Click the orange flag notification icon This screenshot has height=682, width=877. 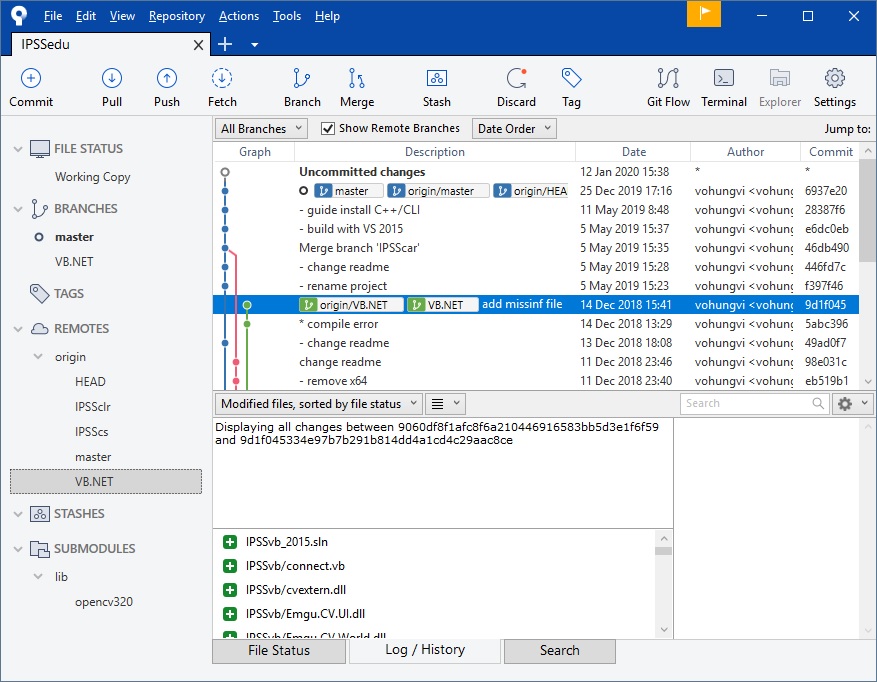[704, 14]
